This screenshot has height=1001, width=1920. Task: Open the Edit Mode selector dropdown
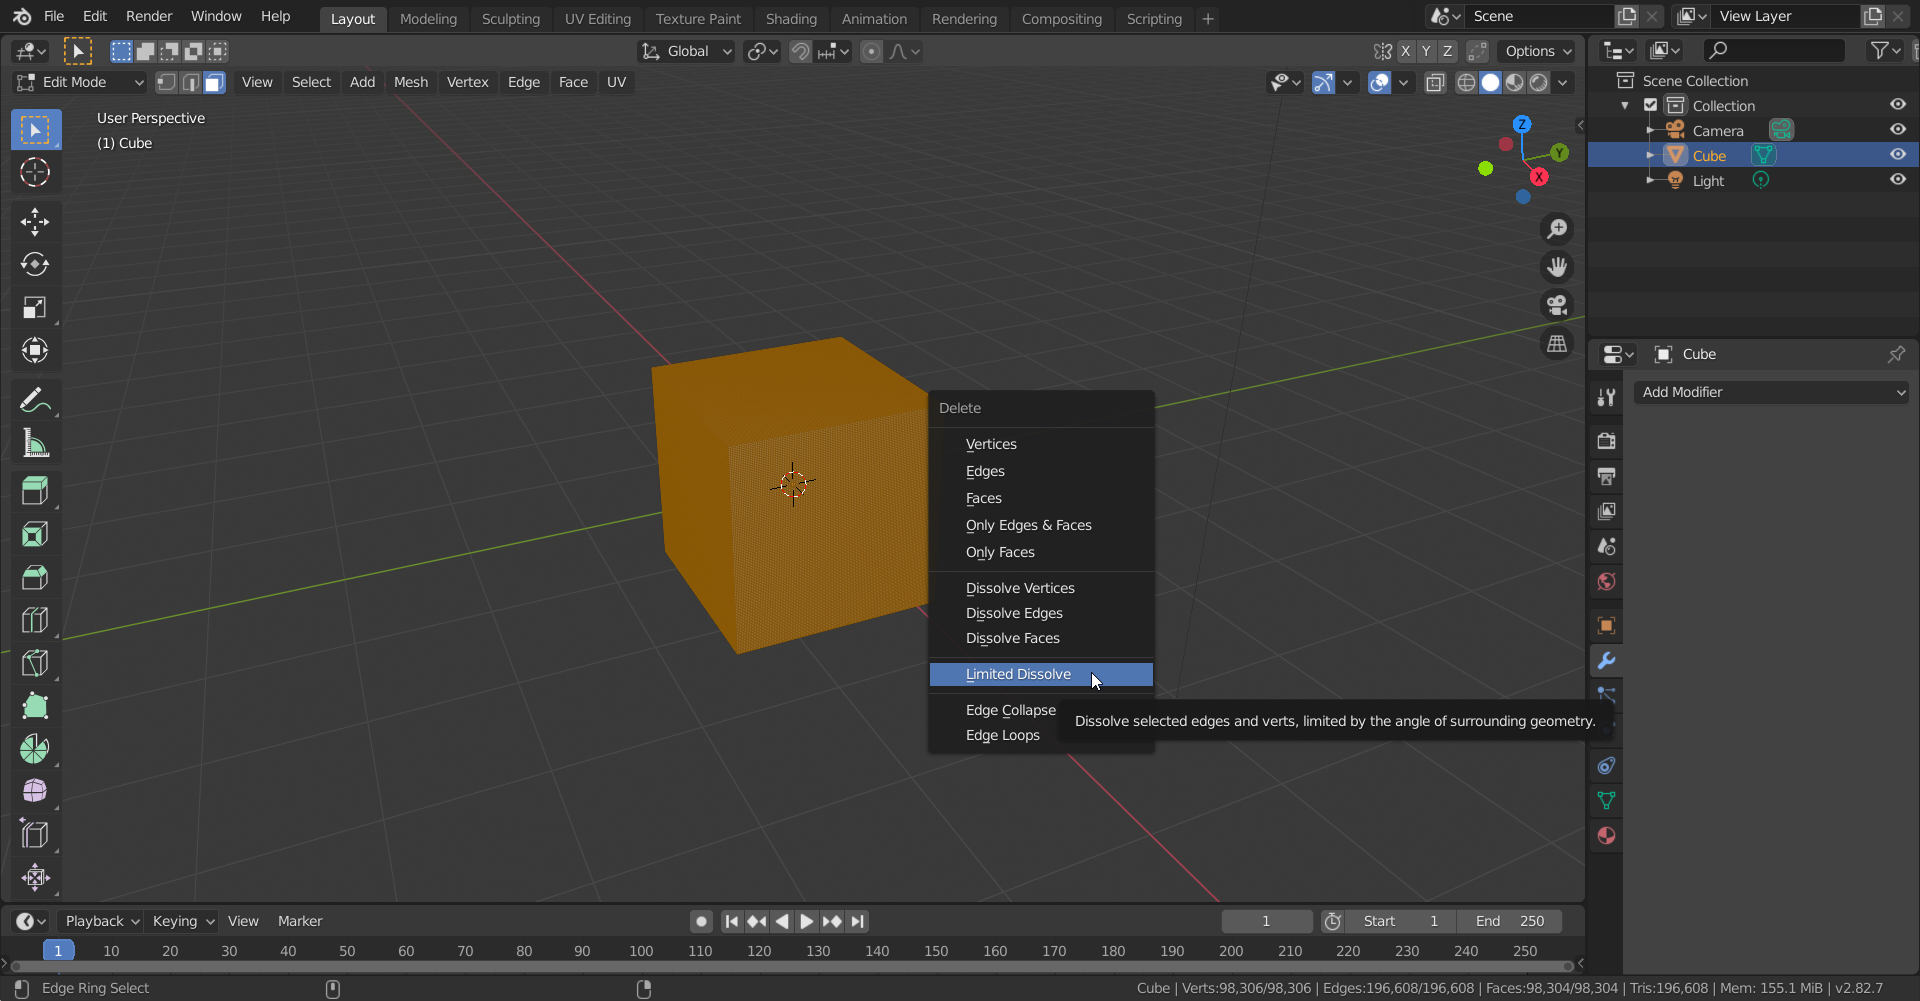coord(80,82)
